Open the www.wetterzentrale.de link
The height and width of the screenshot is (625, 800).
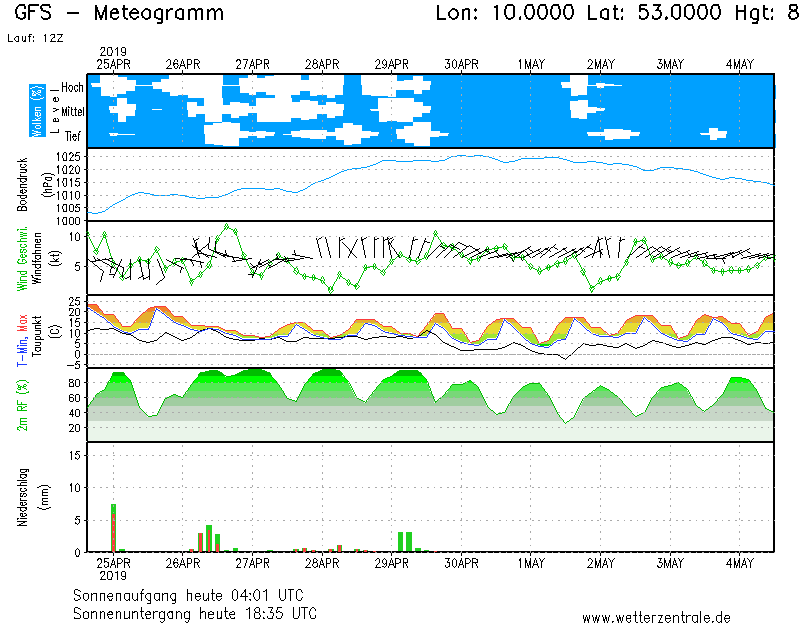tap(656, 618)
